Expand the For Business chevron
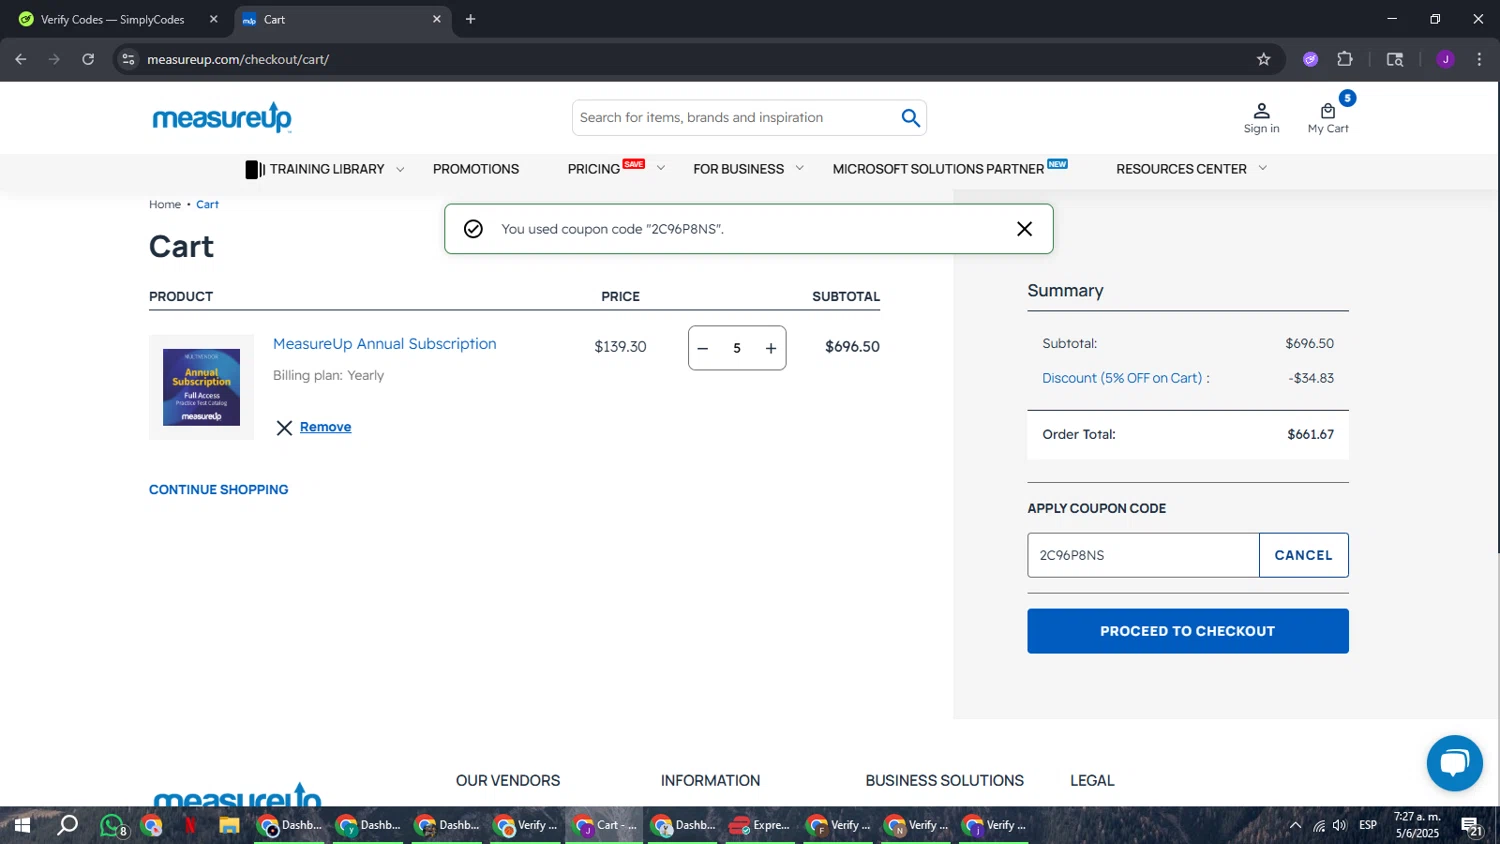1500x844 pixels. coord(799,169)
